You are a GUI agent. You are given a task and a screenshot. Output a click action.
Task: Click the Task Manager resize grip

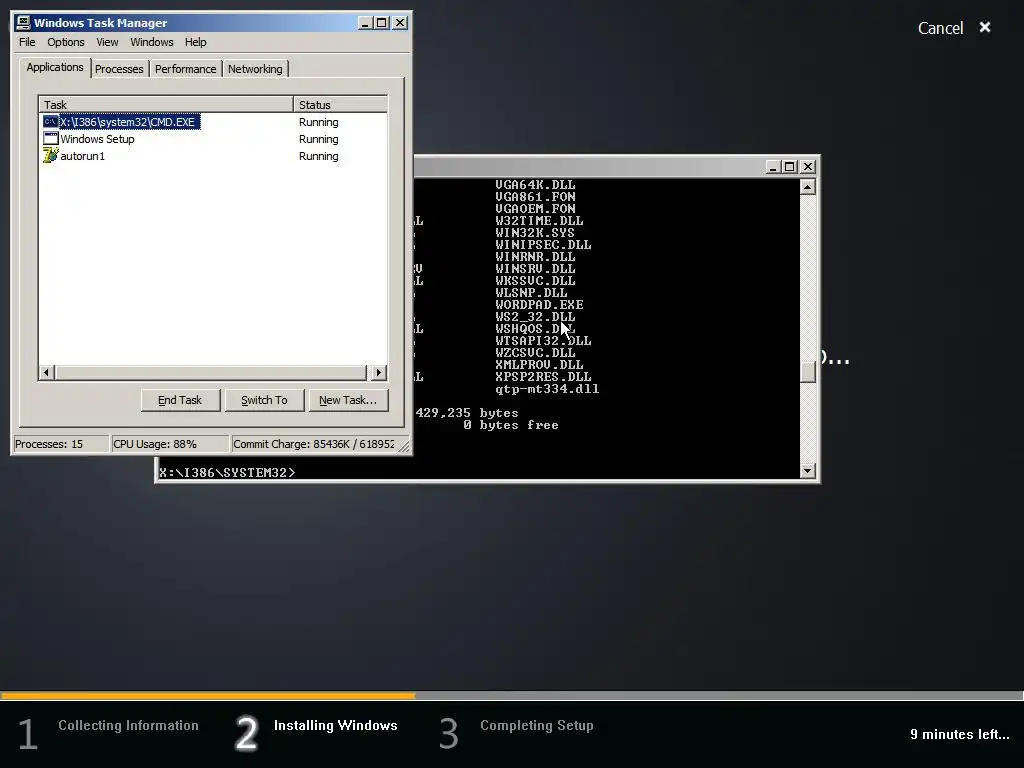click(x=404, y=446)
